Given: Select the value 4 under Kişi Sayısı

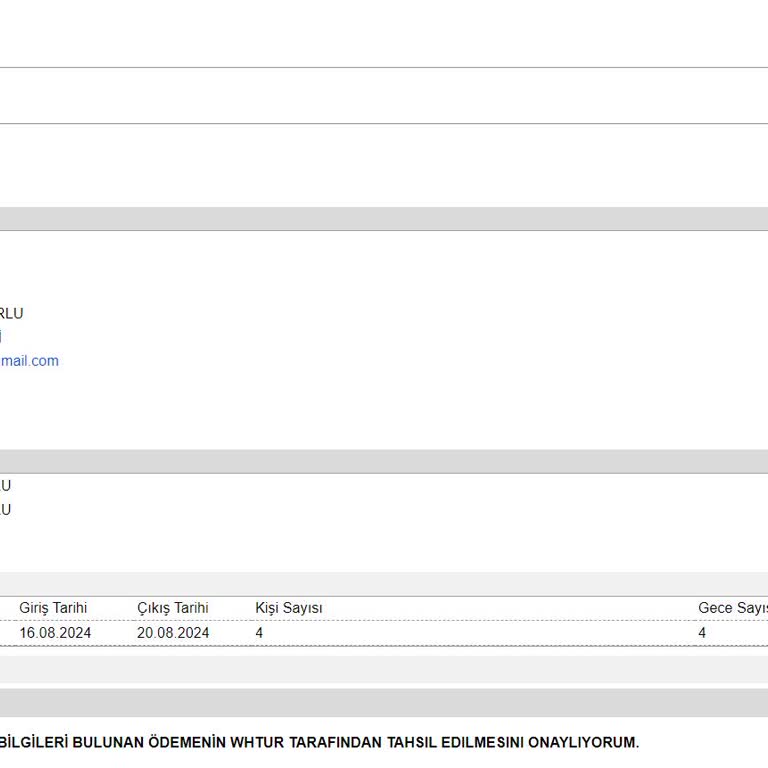Looking at the screenshot, I should (259, 633).
